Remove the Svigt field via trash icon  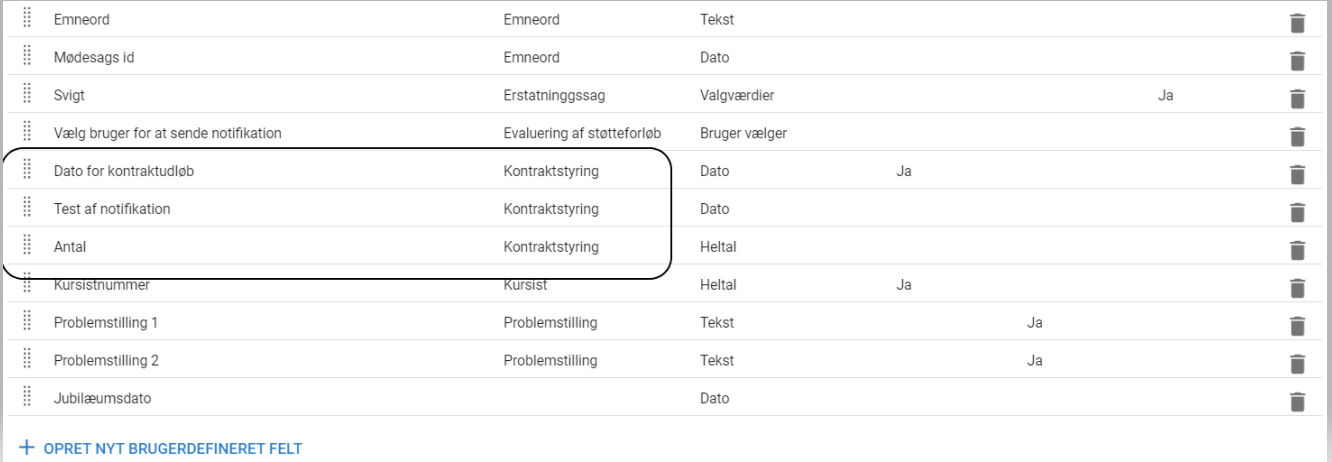pyautogui.click(x=1297, y=98)
